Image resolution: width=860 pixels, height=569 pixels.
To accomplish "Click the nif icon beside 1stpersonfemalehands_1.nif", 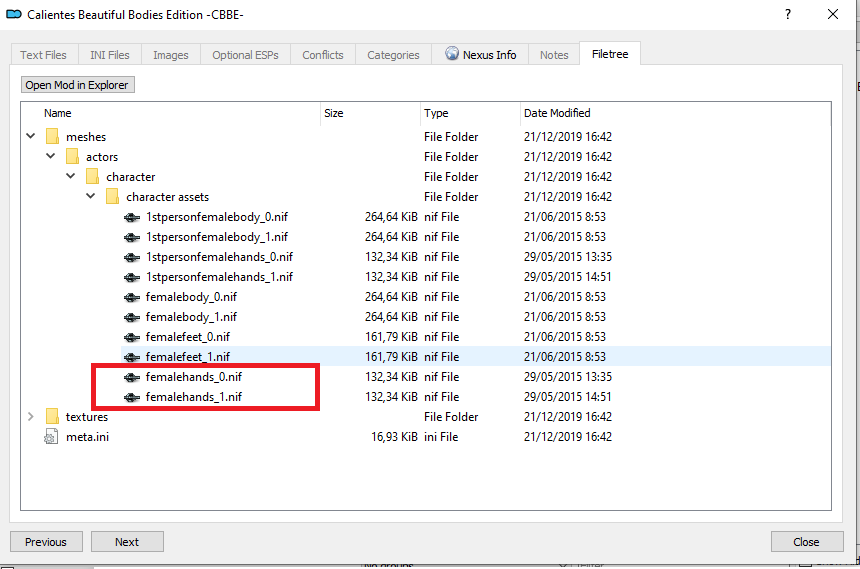I will pyautogui.click(x=132, y=277).
